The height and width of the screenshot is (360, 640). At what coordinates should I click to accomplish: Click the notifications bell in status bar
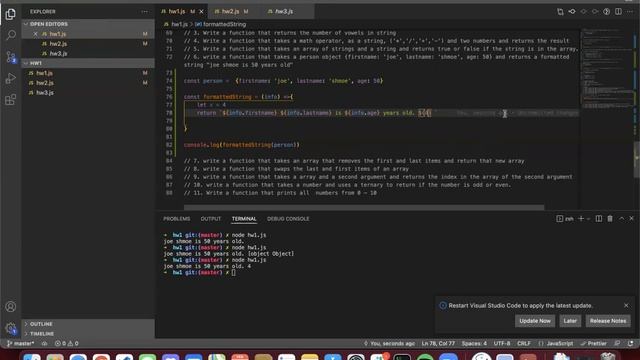click(x=631, y=344)
